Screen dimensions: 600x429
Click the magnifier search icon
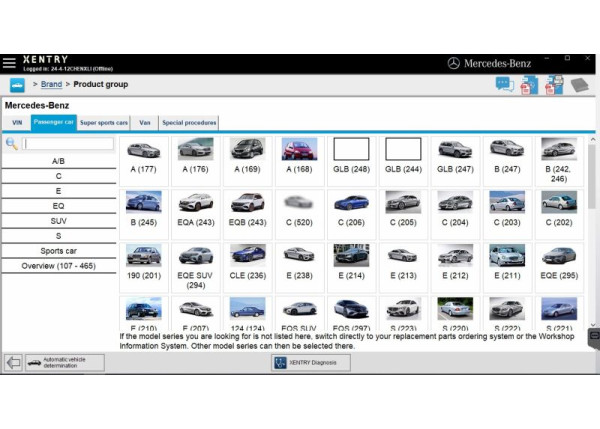(12, 144)
